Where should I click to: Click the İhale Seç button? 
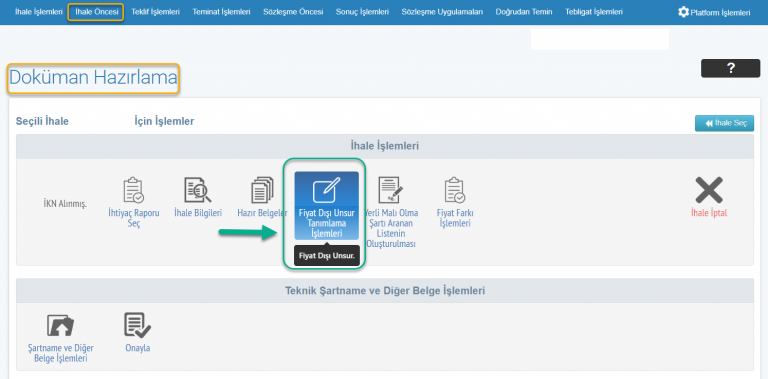tap(724, 123)
